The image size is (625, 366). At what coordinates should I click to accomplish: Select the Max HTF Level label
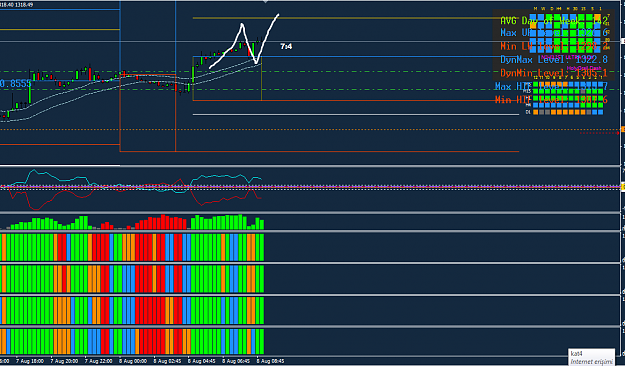551,86
